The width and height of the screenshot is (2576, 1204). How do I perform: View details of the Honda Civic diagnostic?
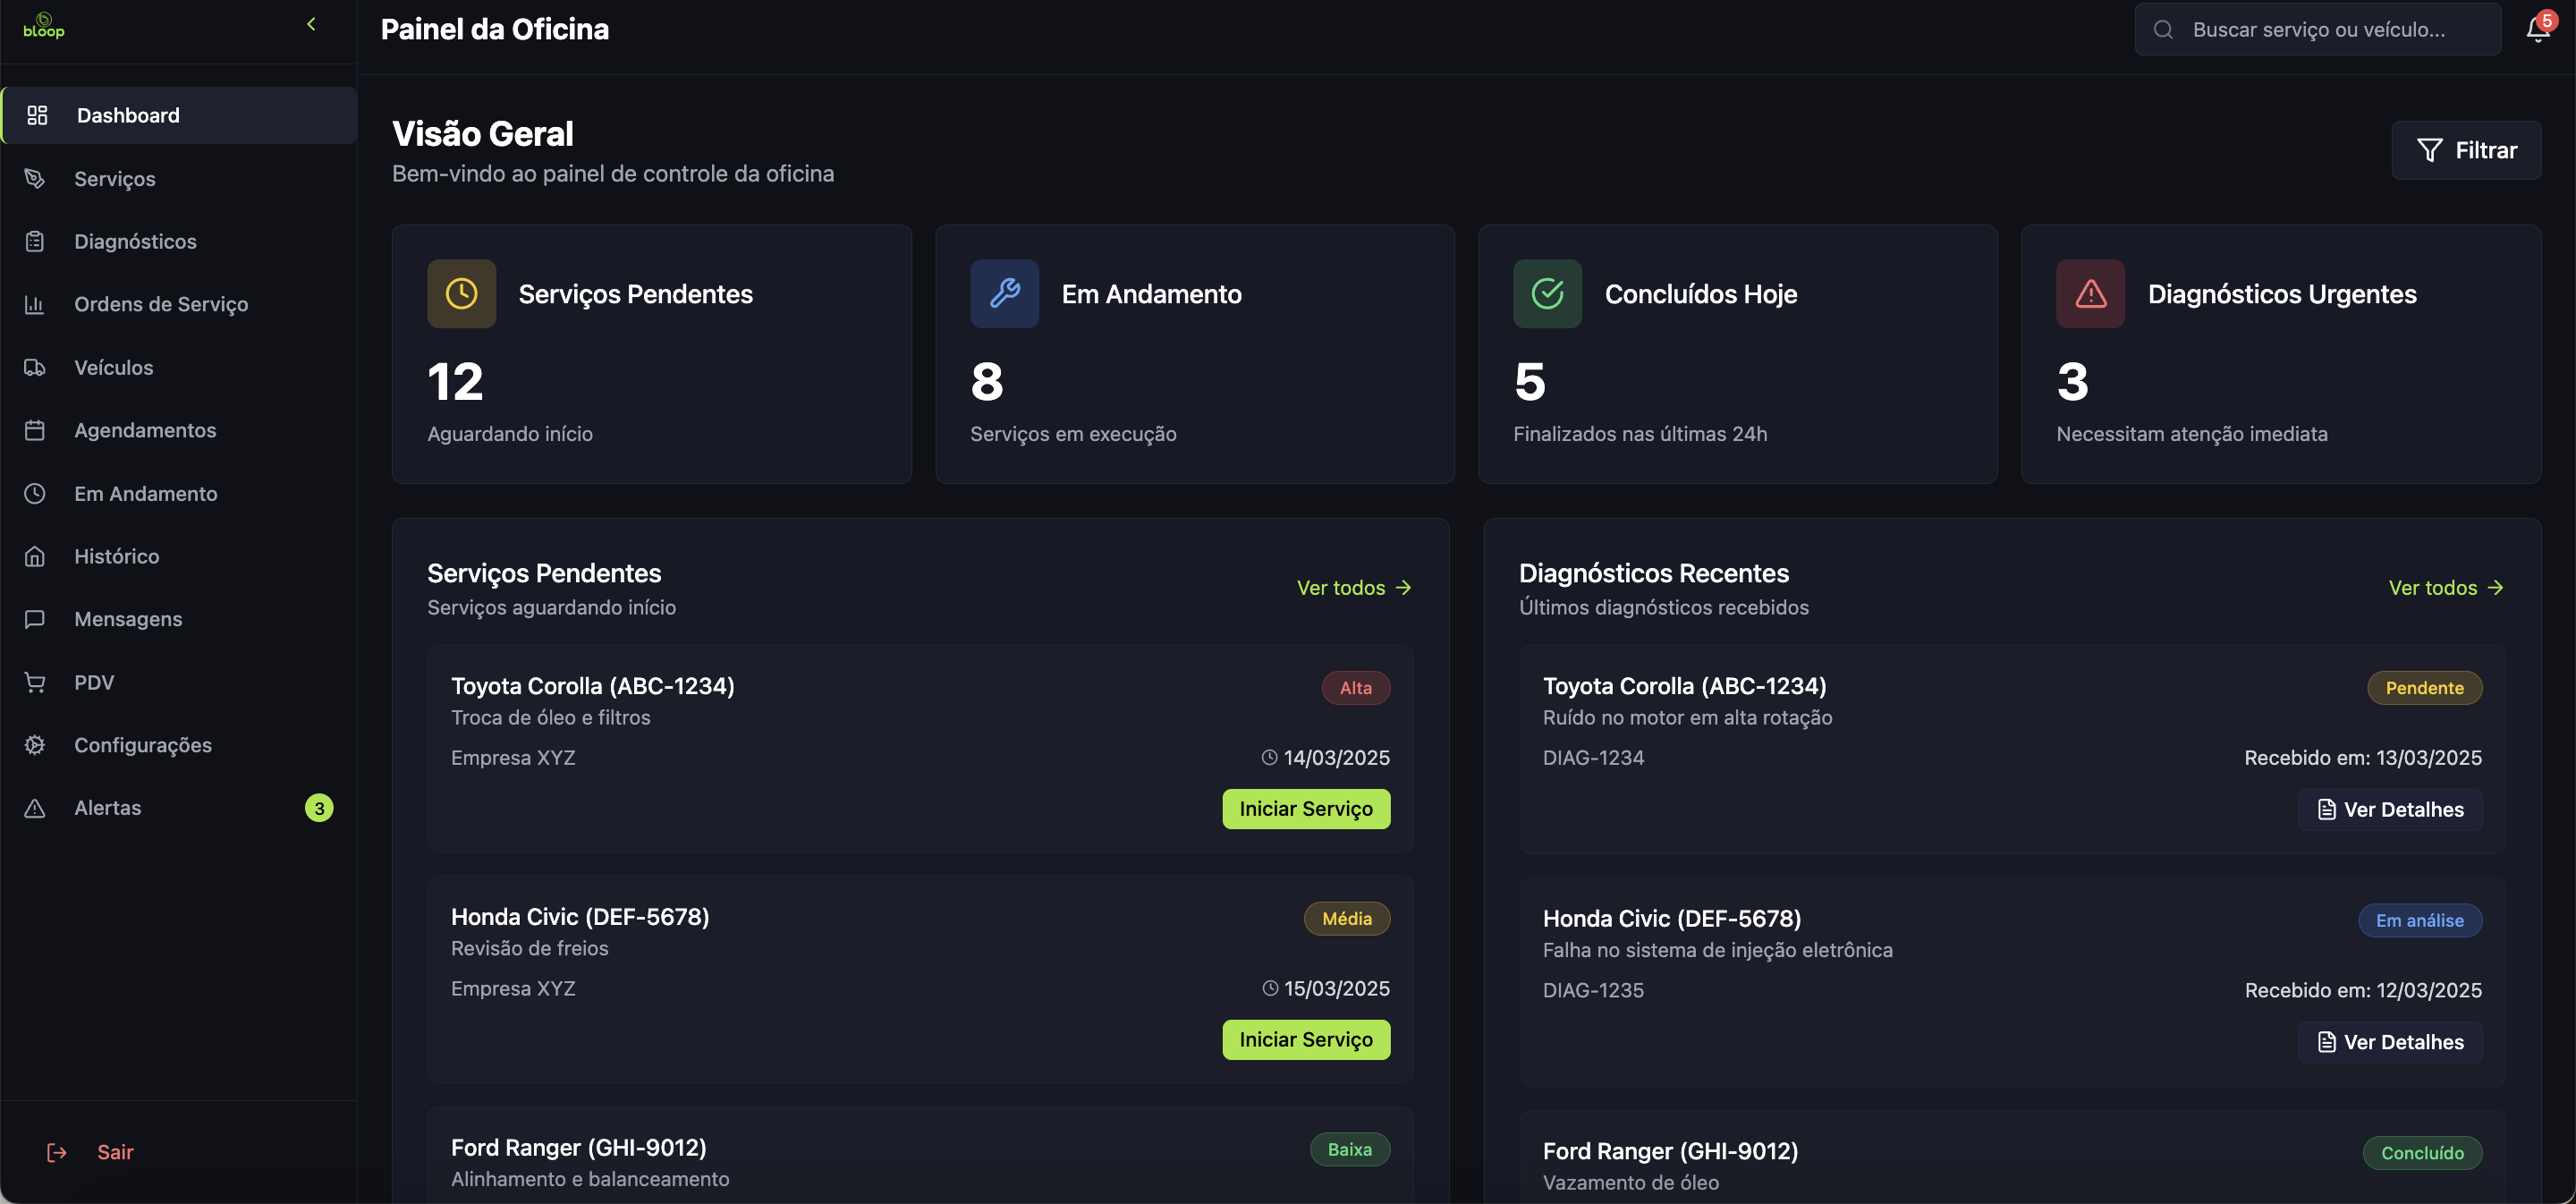tap(2389, 1042)
